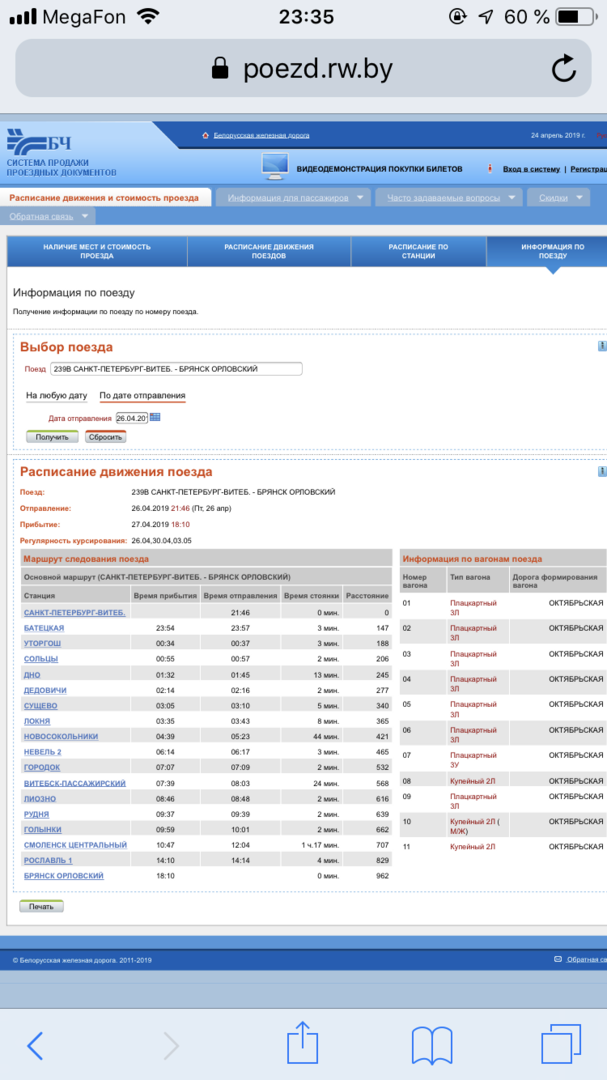Expand 'Часто задаваемые вопросы' dropdown menu
Screen dimensions: 607x1080
pyautogui.click(x=448, y=198)
